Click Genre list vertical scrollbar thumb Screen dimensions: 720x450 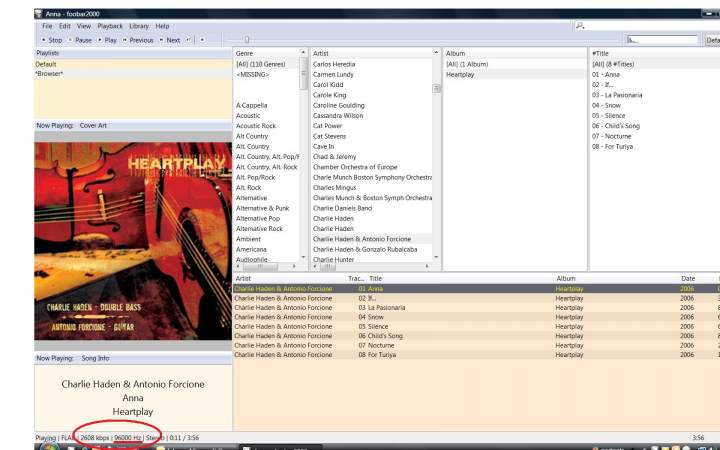[x=303, y=73]
